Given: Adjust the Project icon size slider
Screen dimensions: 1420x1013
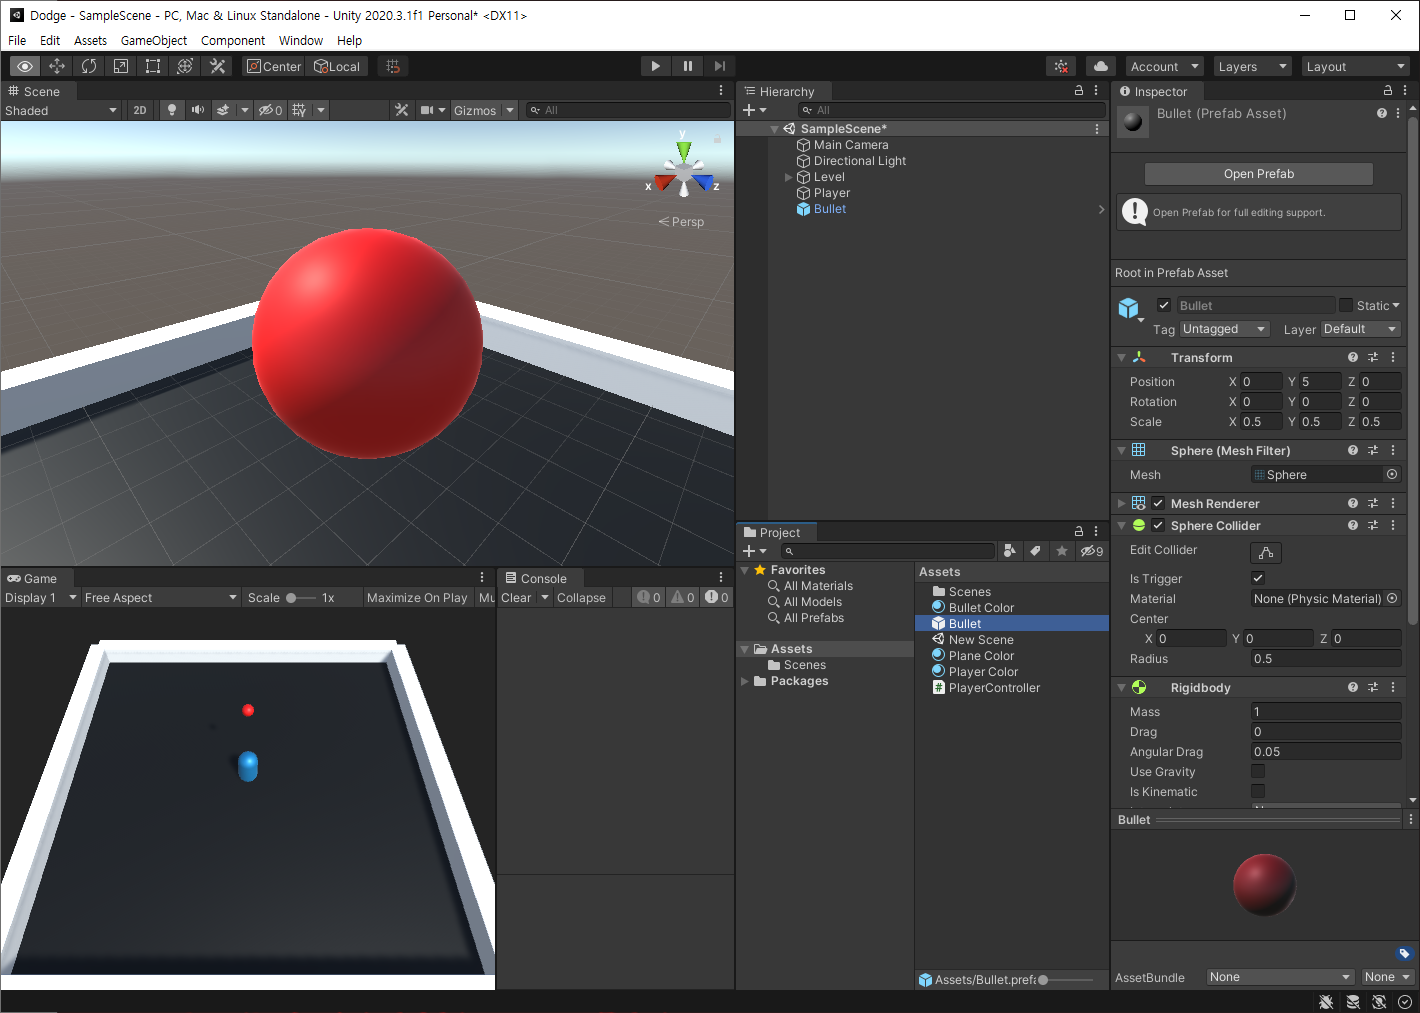Looking at the screenshot, I should [1065, 980].
